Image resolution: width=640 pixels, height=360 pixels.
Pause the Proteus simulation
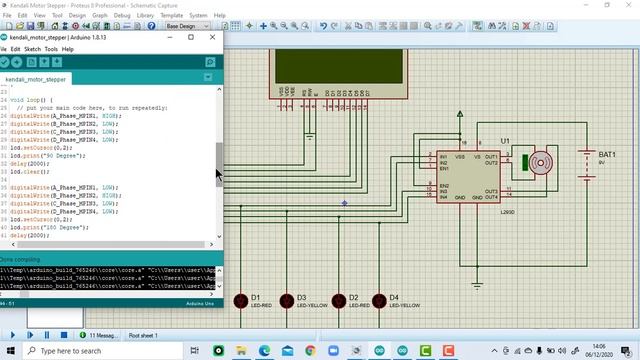coord(47,335)
